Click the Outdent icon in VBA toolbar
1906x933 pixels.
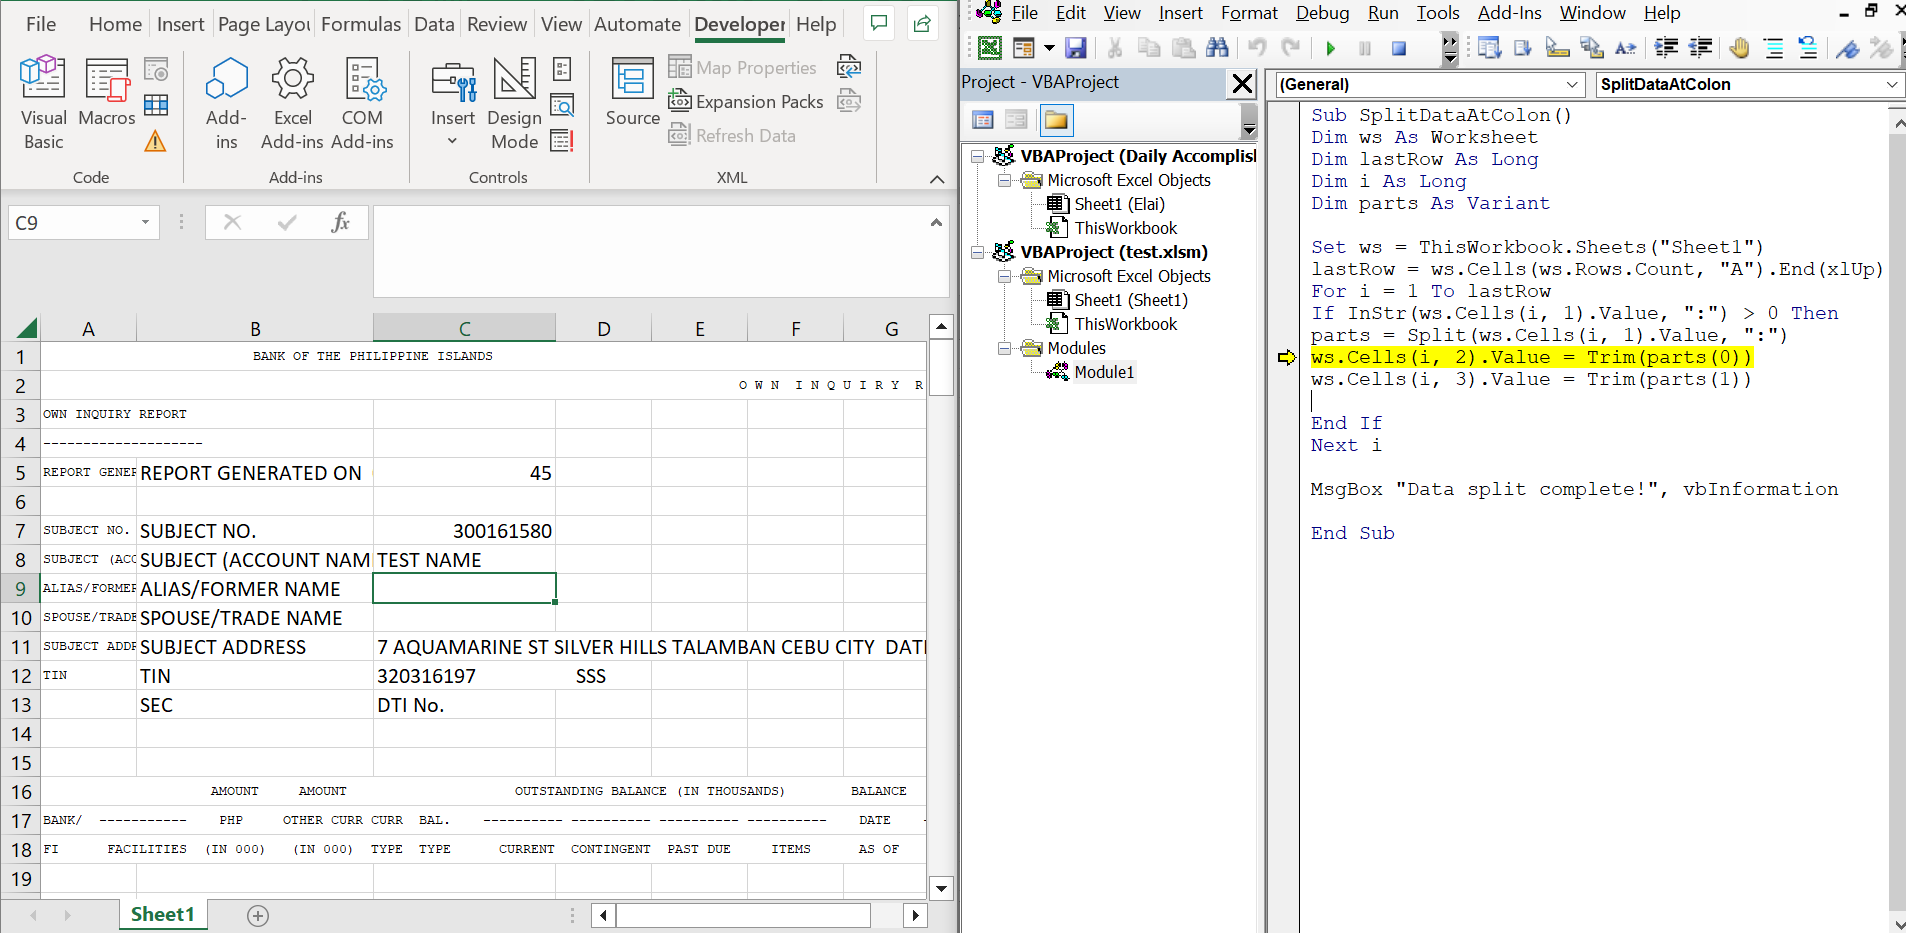(x=1700, y=47)
